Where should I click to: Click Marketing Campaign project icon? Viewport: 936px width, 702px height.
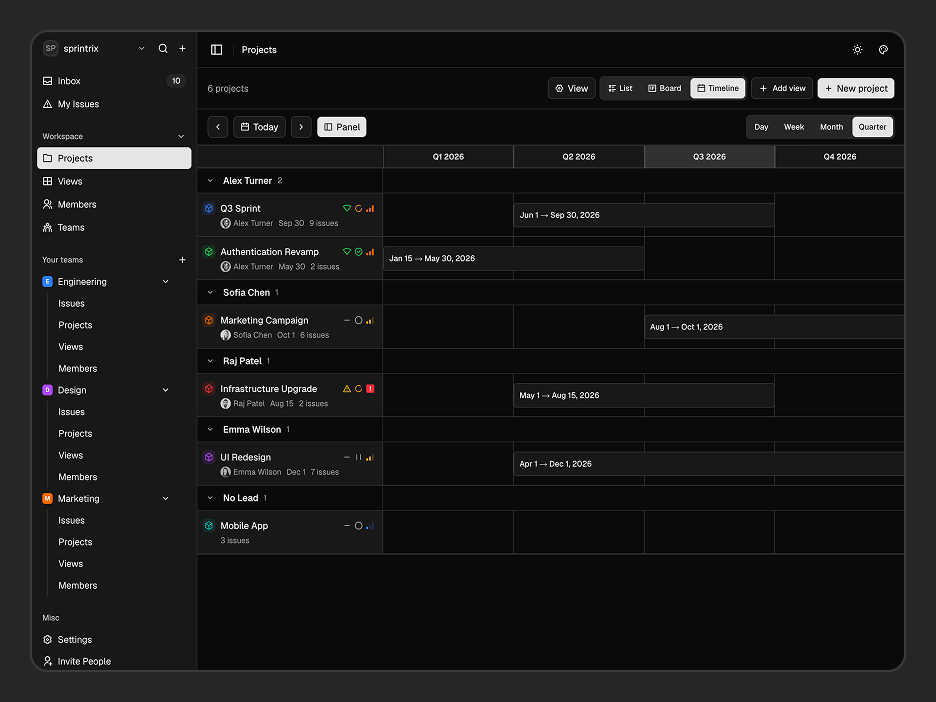(209, 320)
